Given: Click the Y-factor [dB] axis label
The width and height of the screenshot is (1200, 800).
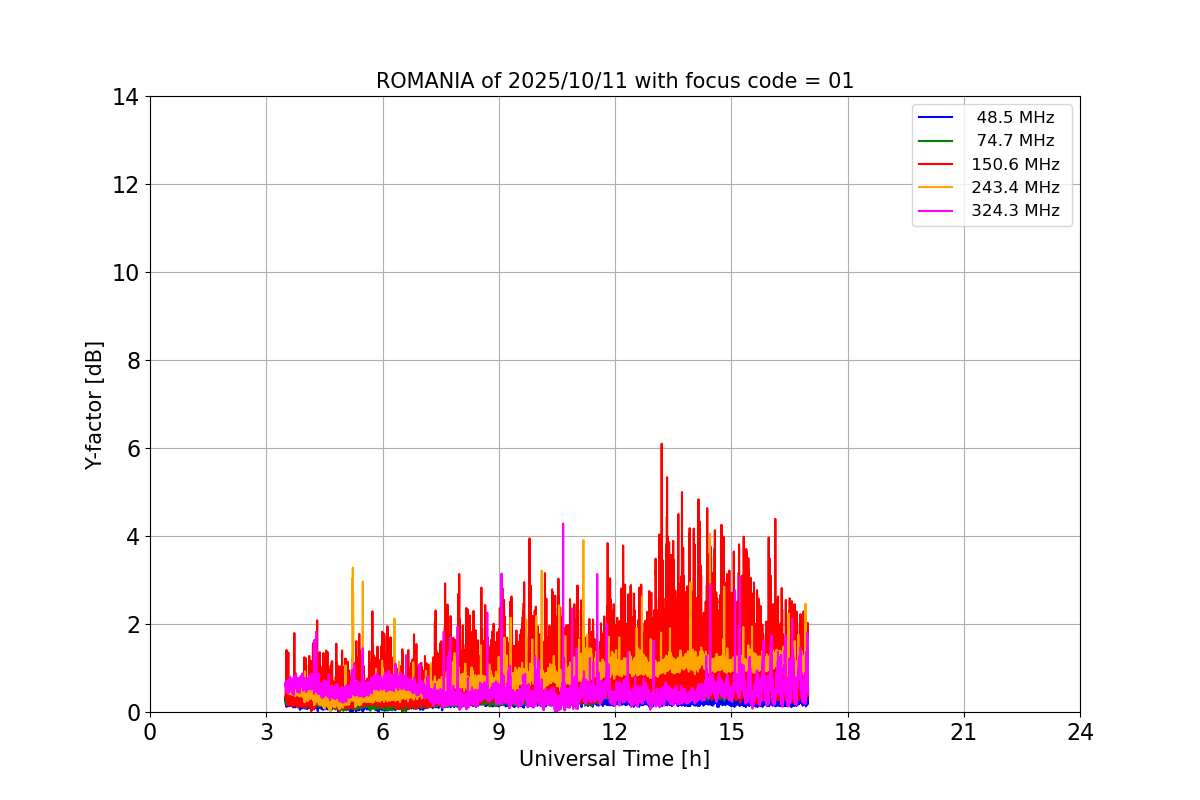Looking at the screenshot, I should pos(94,405).
